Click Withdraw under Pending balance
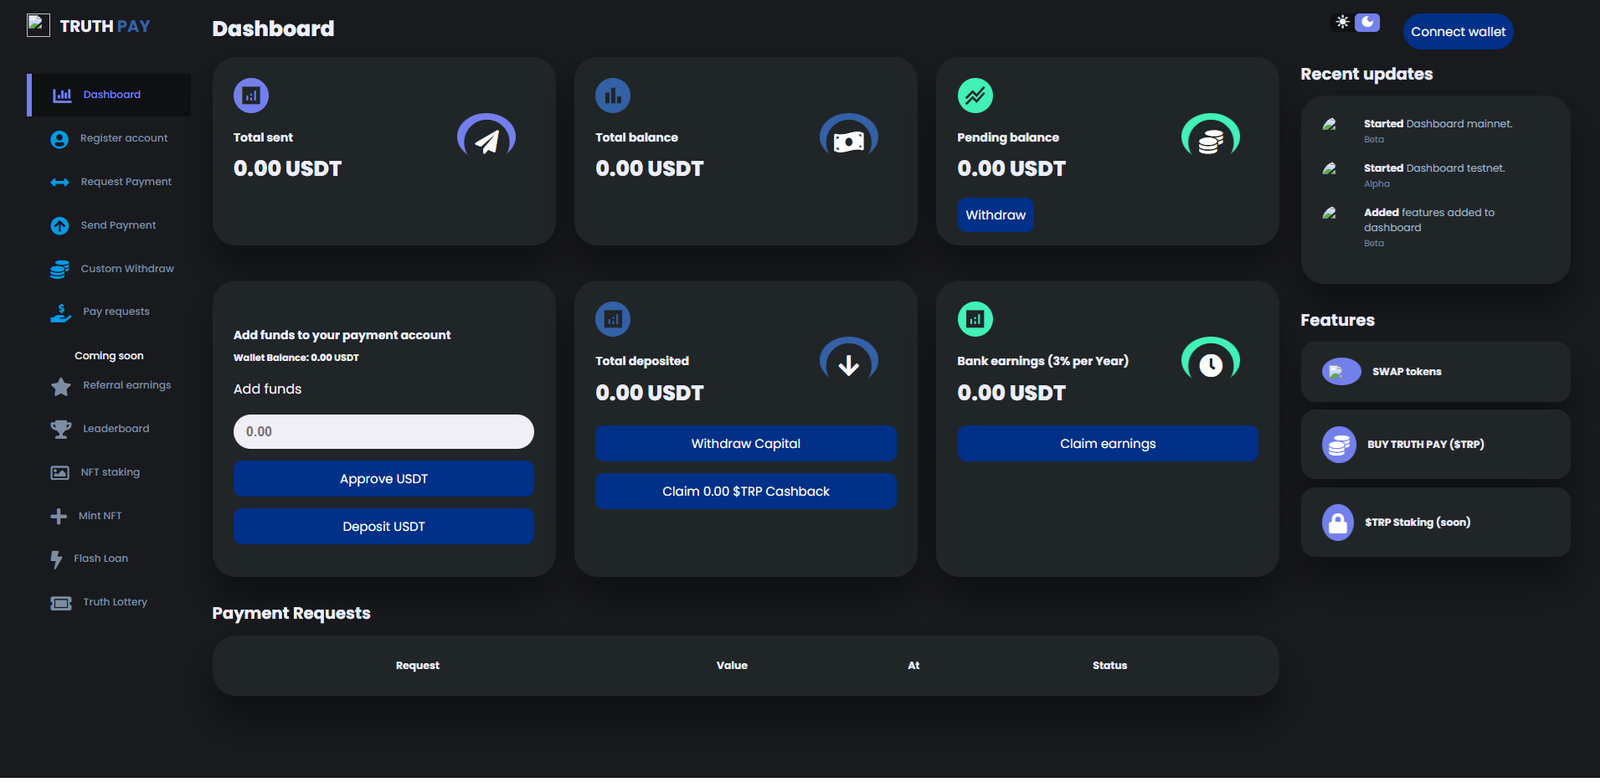 [995, 215]
